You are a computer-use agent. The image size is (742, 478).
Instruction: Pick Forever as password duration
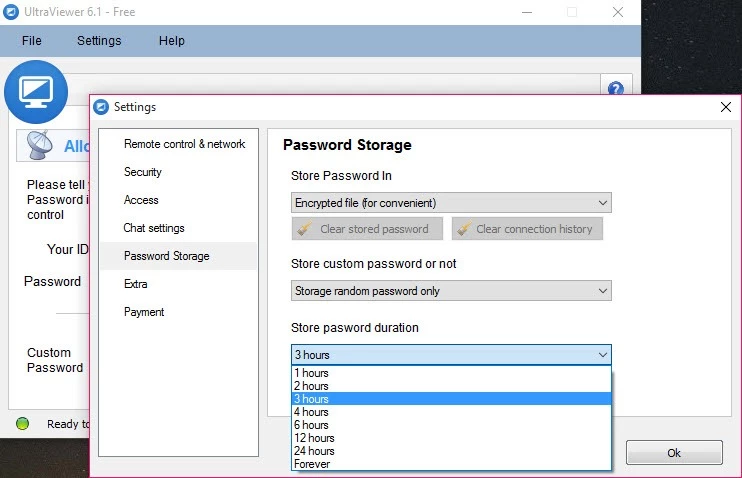312,464
